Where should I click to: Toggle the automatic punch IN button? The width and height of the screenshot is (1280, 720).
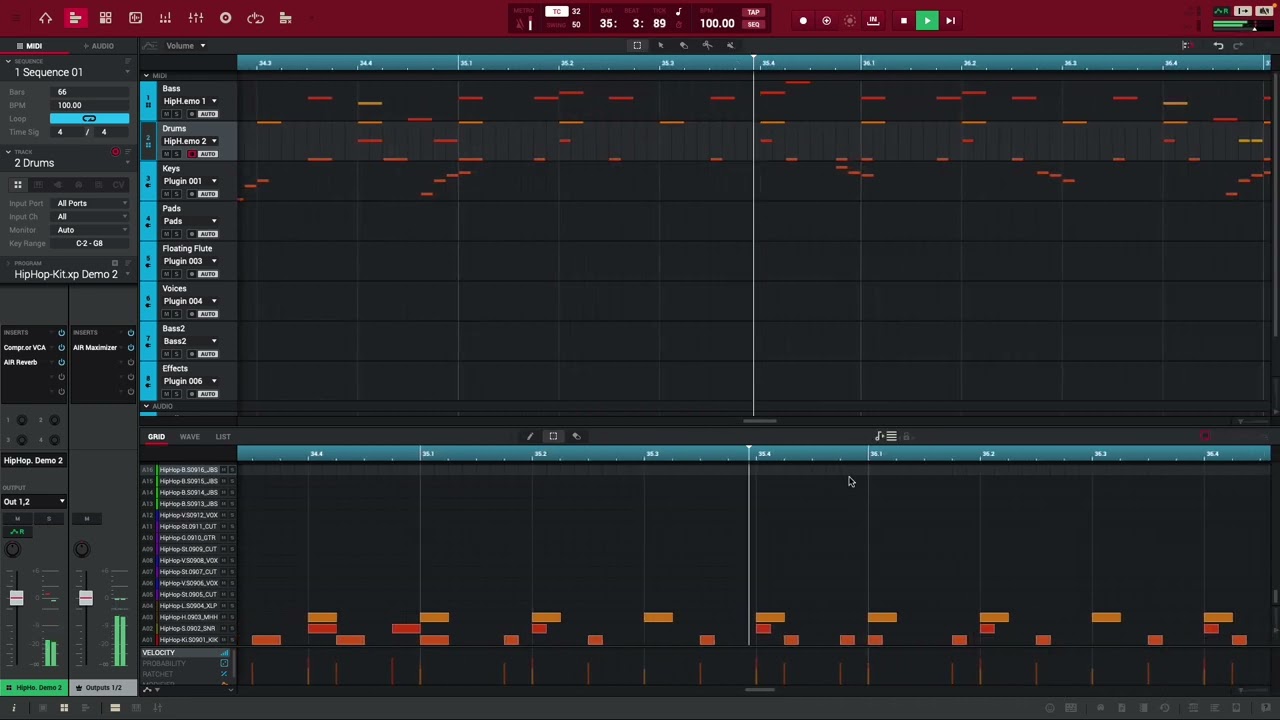point(873,20)
